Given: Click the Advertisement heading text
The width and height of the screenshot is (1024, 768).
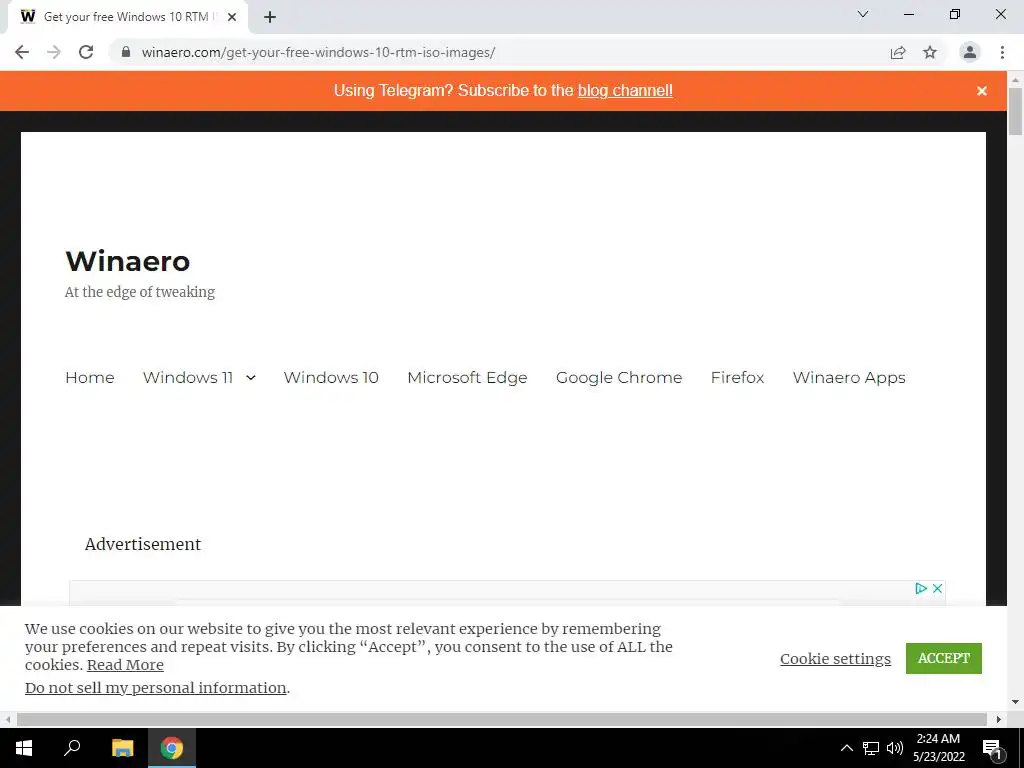Looking at the screenshot, I should [x=143, y=544].
